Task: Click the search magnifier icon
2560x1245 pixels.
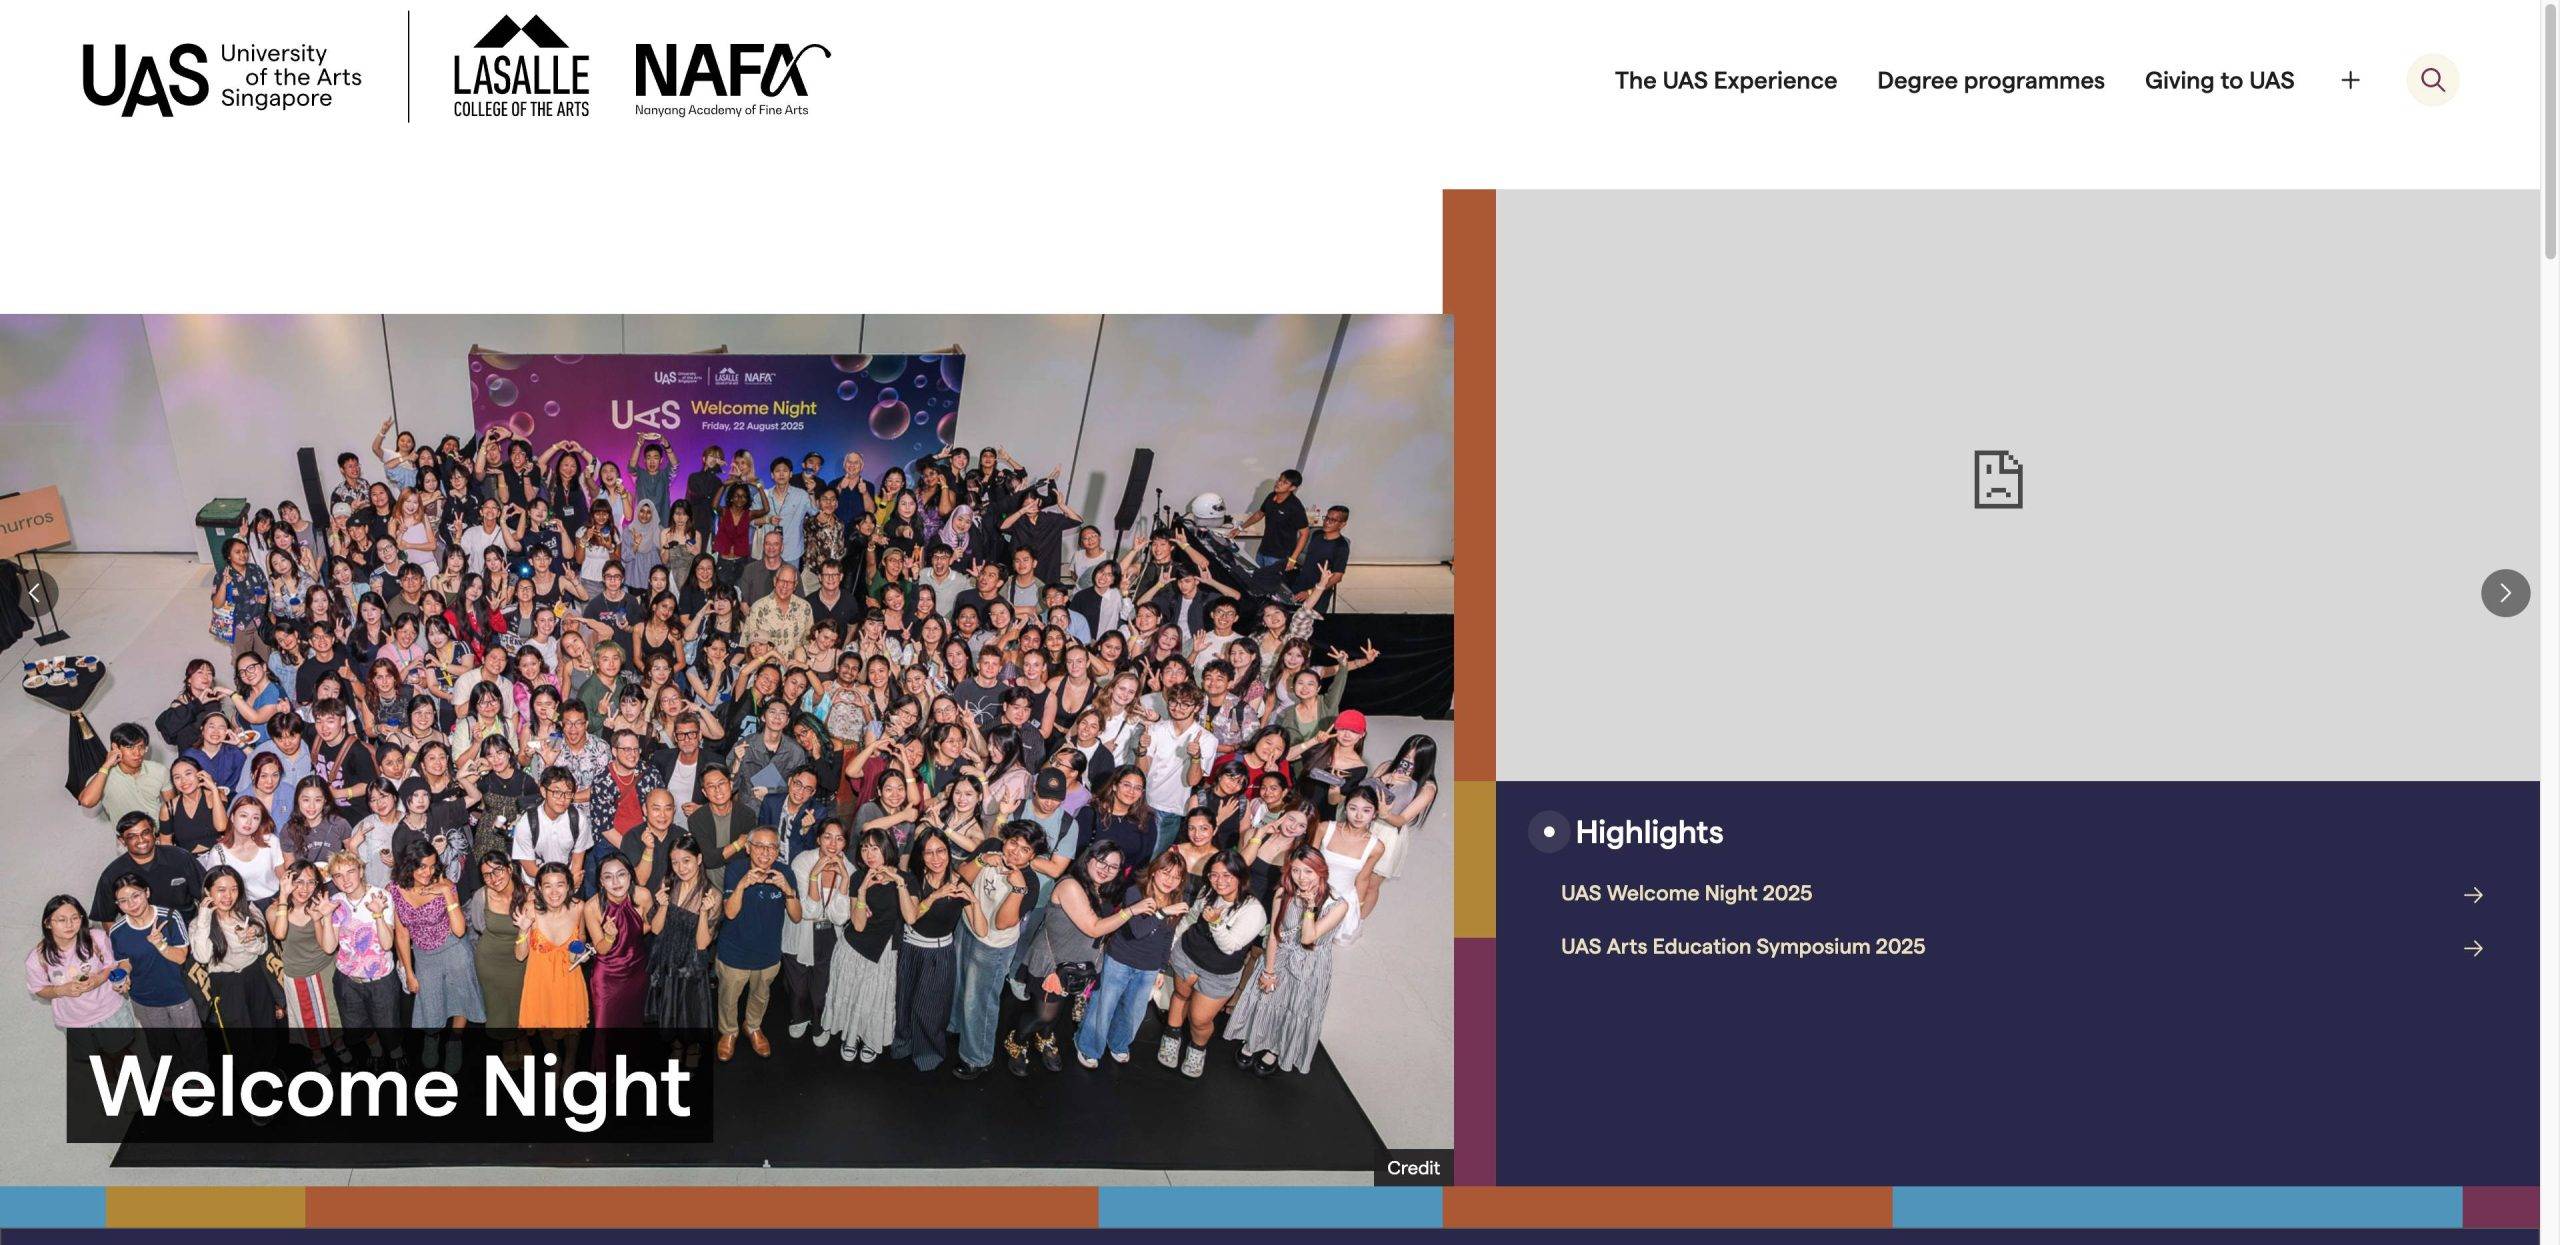Action: 2432,80
